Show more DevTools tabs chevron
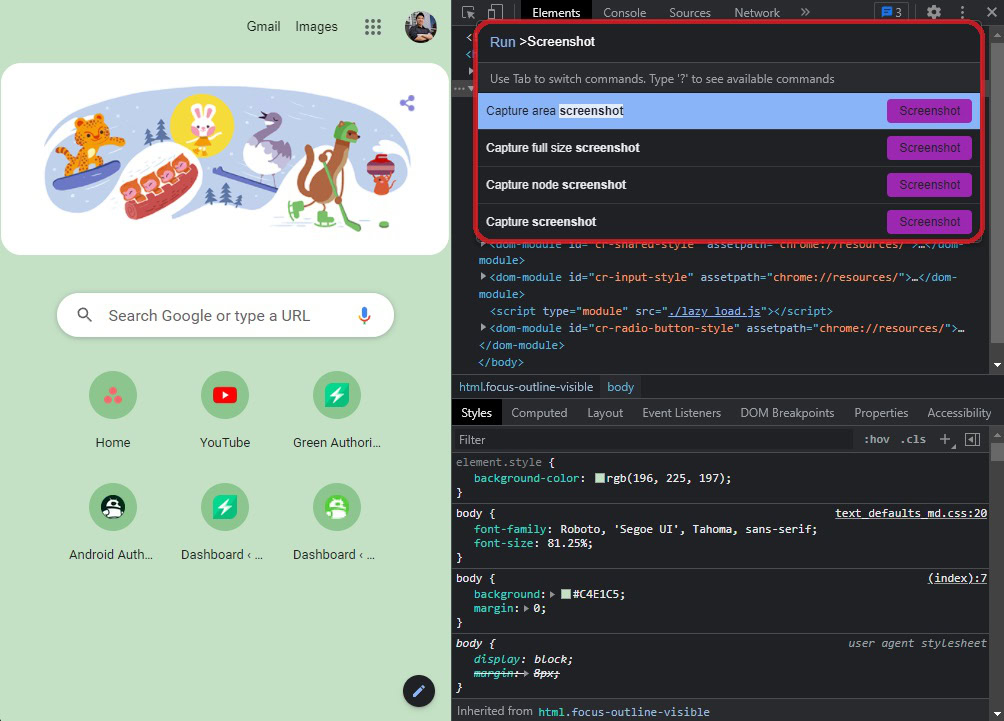This screenshot has width=1004, height=721. click(x=805, y=12)
